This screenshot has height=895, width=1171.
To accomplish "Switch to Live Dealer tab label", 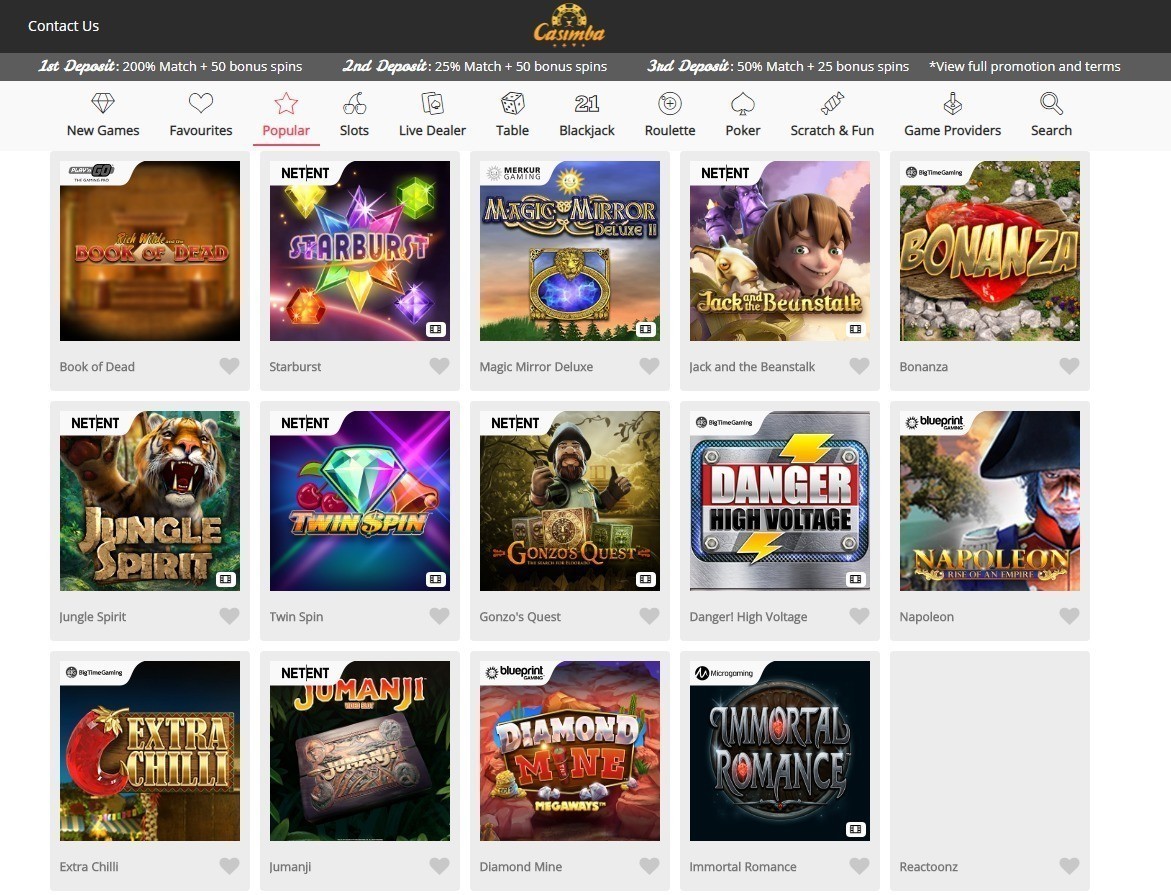I will tap(432, 131).
